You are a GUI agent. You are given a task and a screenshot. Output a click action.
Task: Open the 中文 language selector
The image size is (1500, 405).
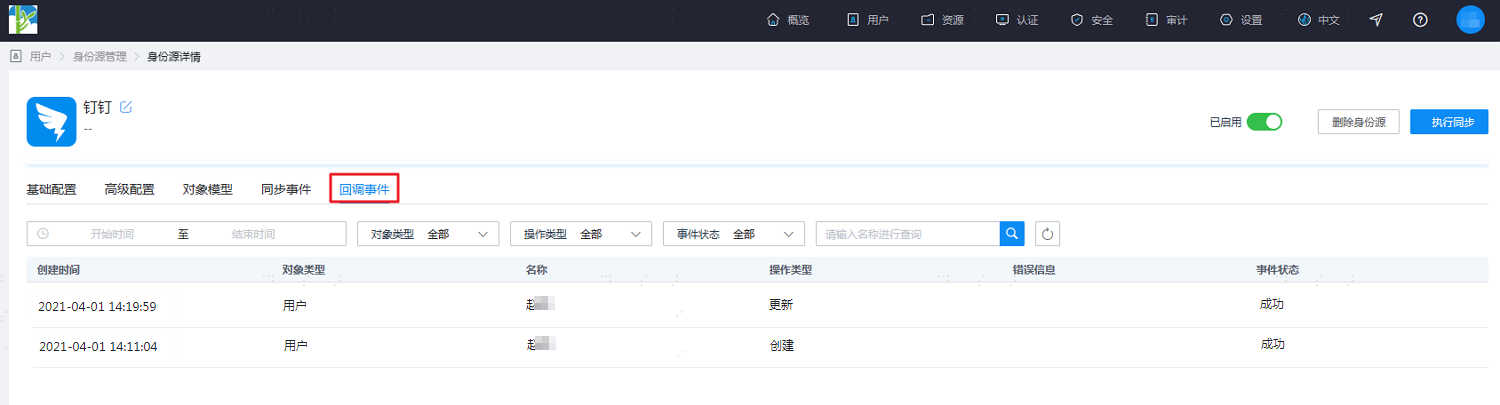(x=1318, y=20)
